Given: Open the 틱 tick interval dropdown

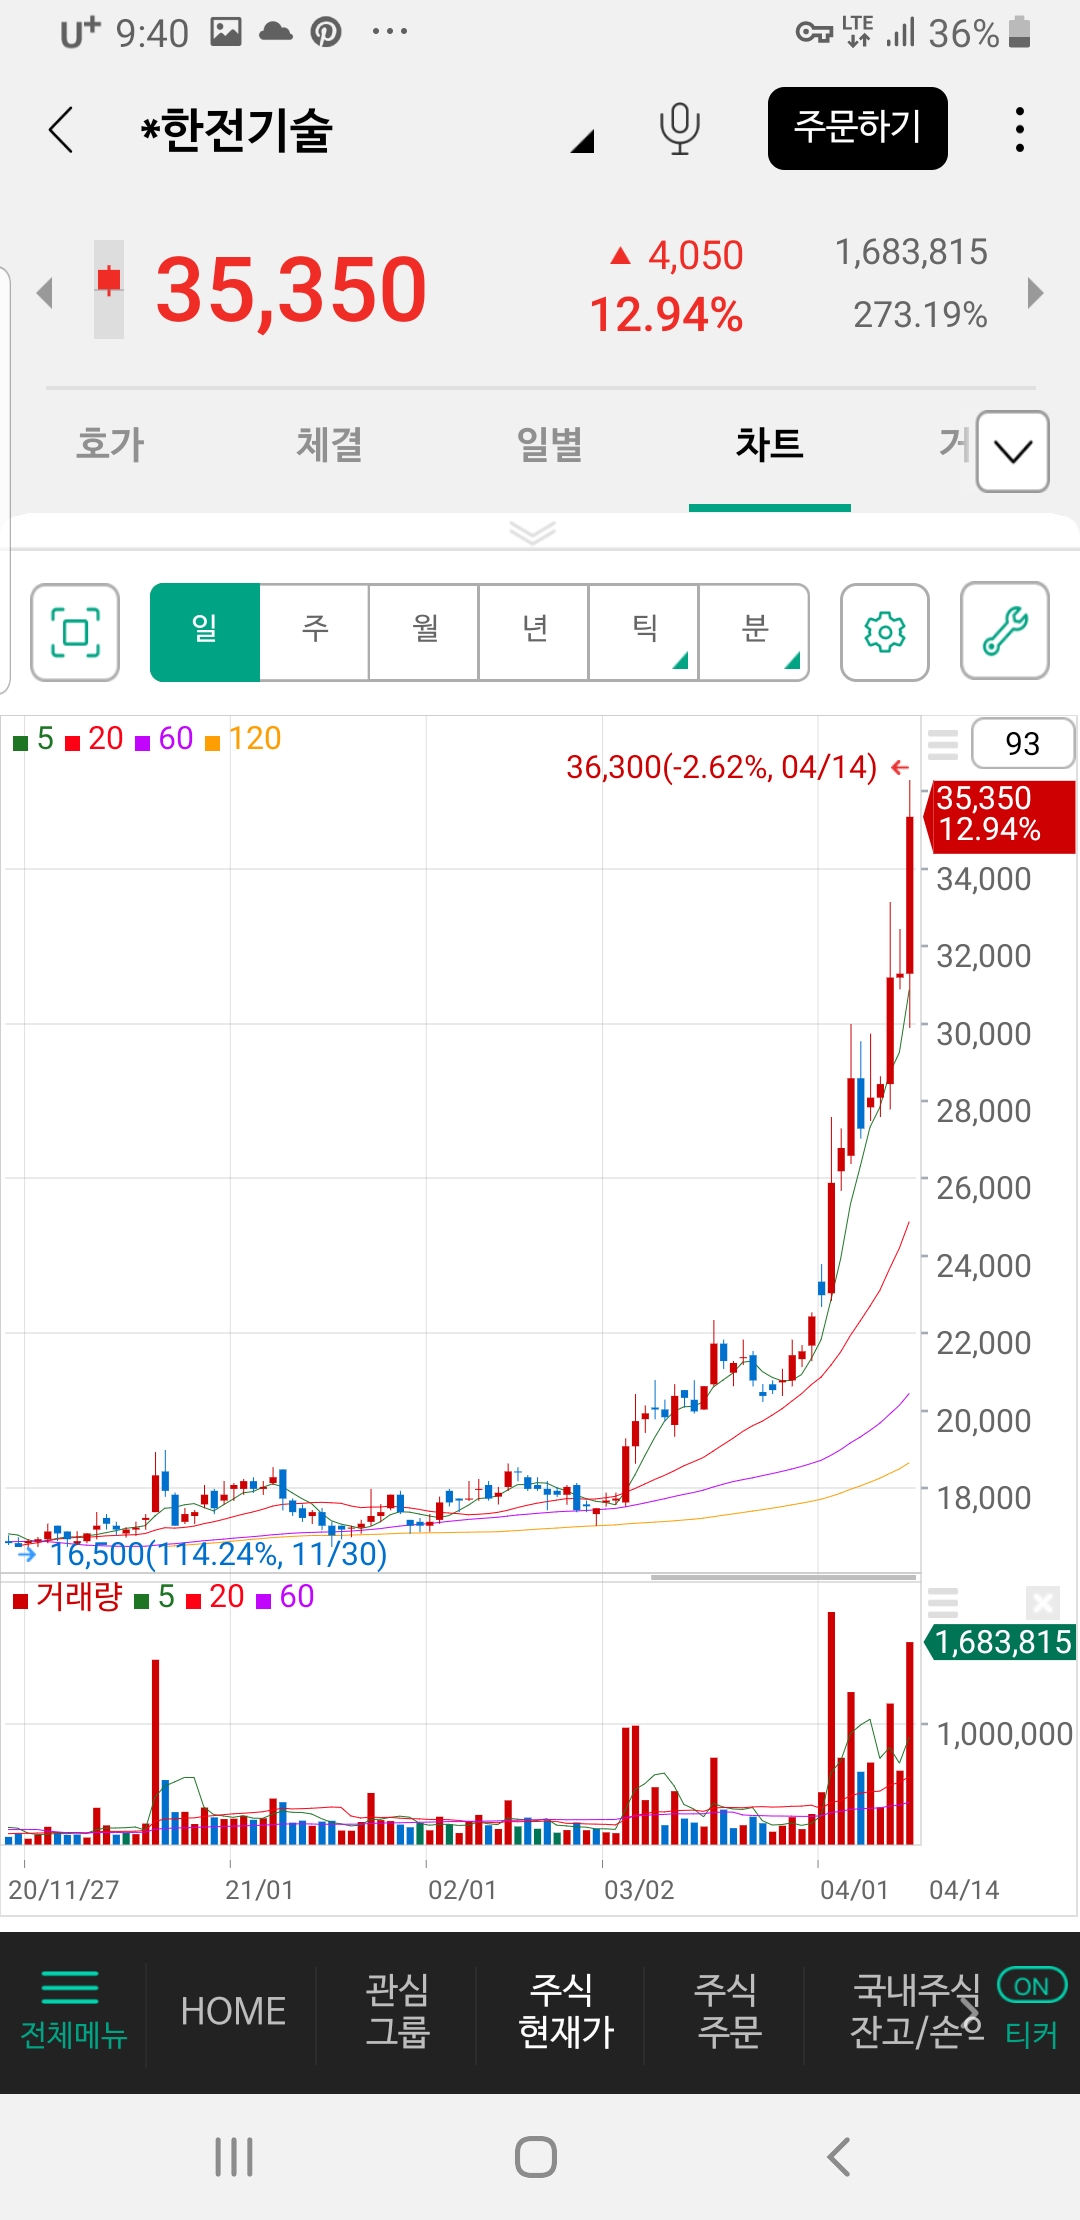Looking at the screenshot, I should (644, 633).
